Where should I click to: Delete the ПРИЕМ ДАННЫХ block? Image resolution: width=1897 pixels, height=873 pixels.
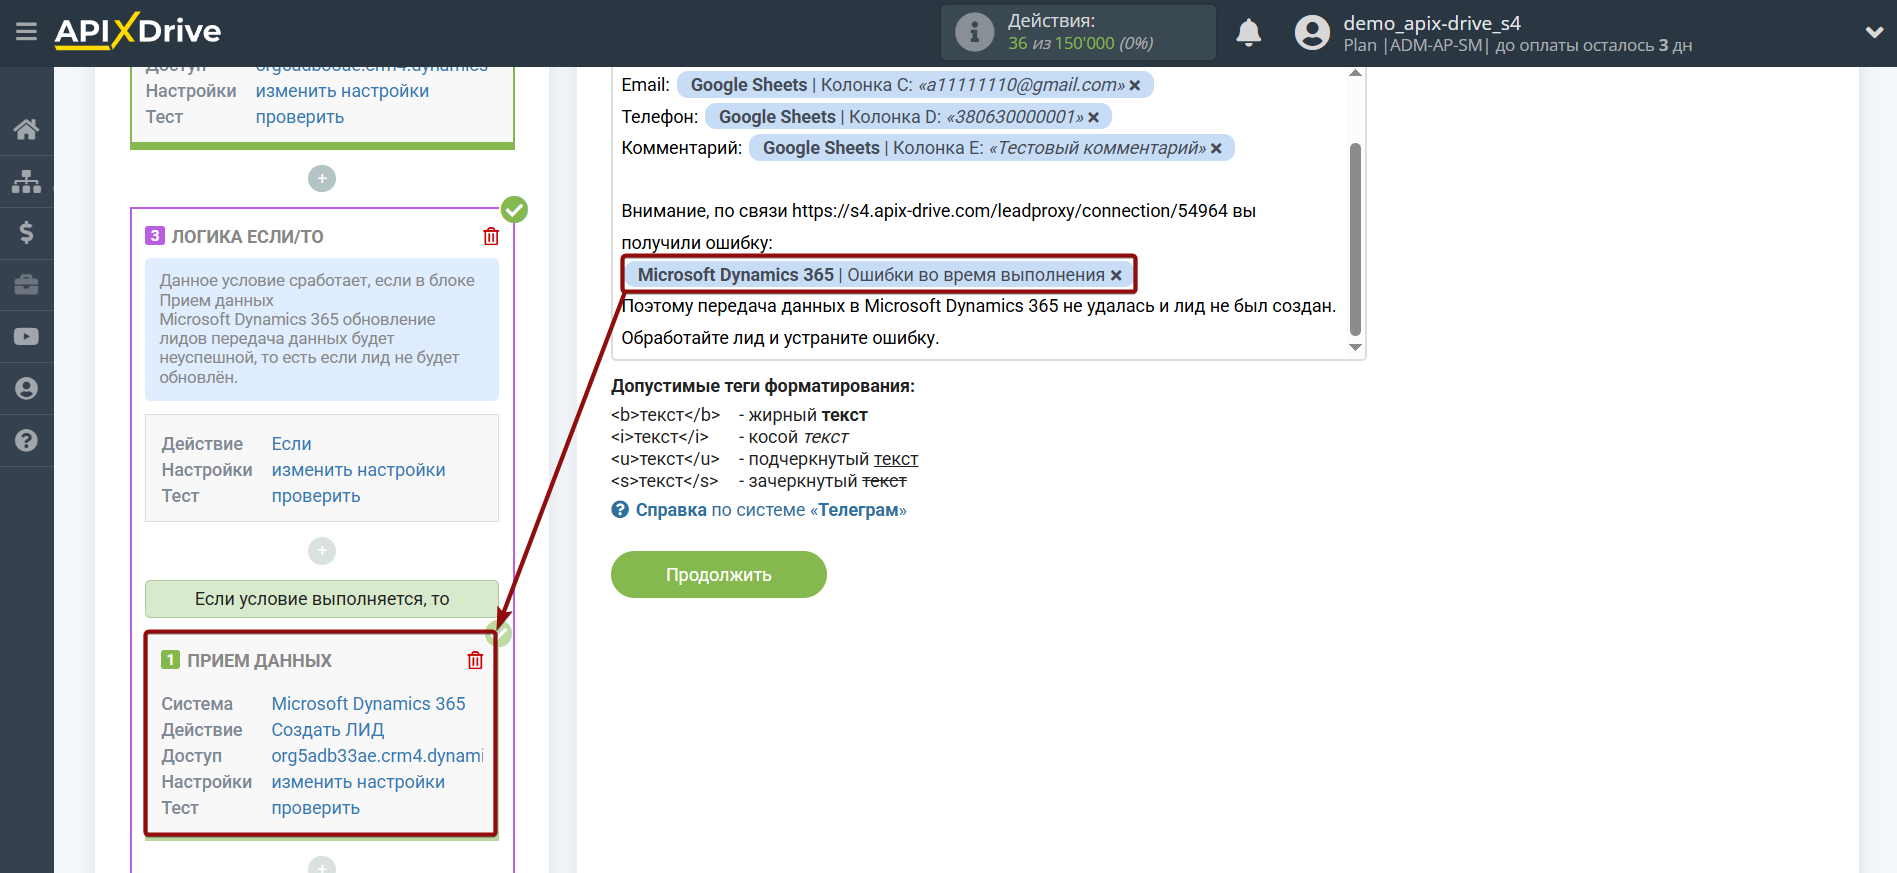(x=475, y=660)
